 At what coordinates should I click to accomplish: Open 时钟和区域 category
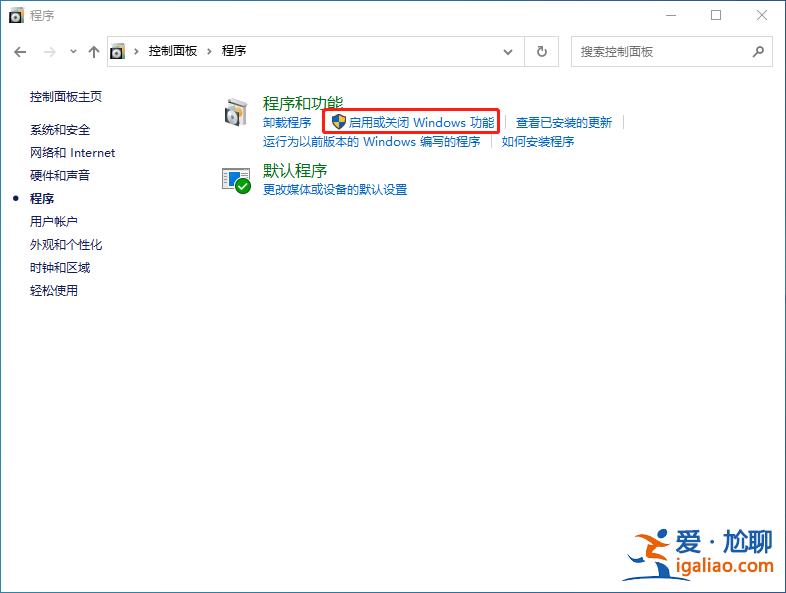tap(60, 268)
